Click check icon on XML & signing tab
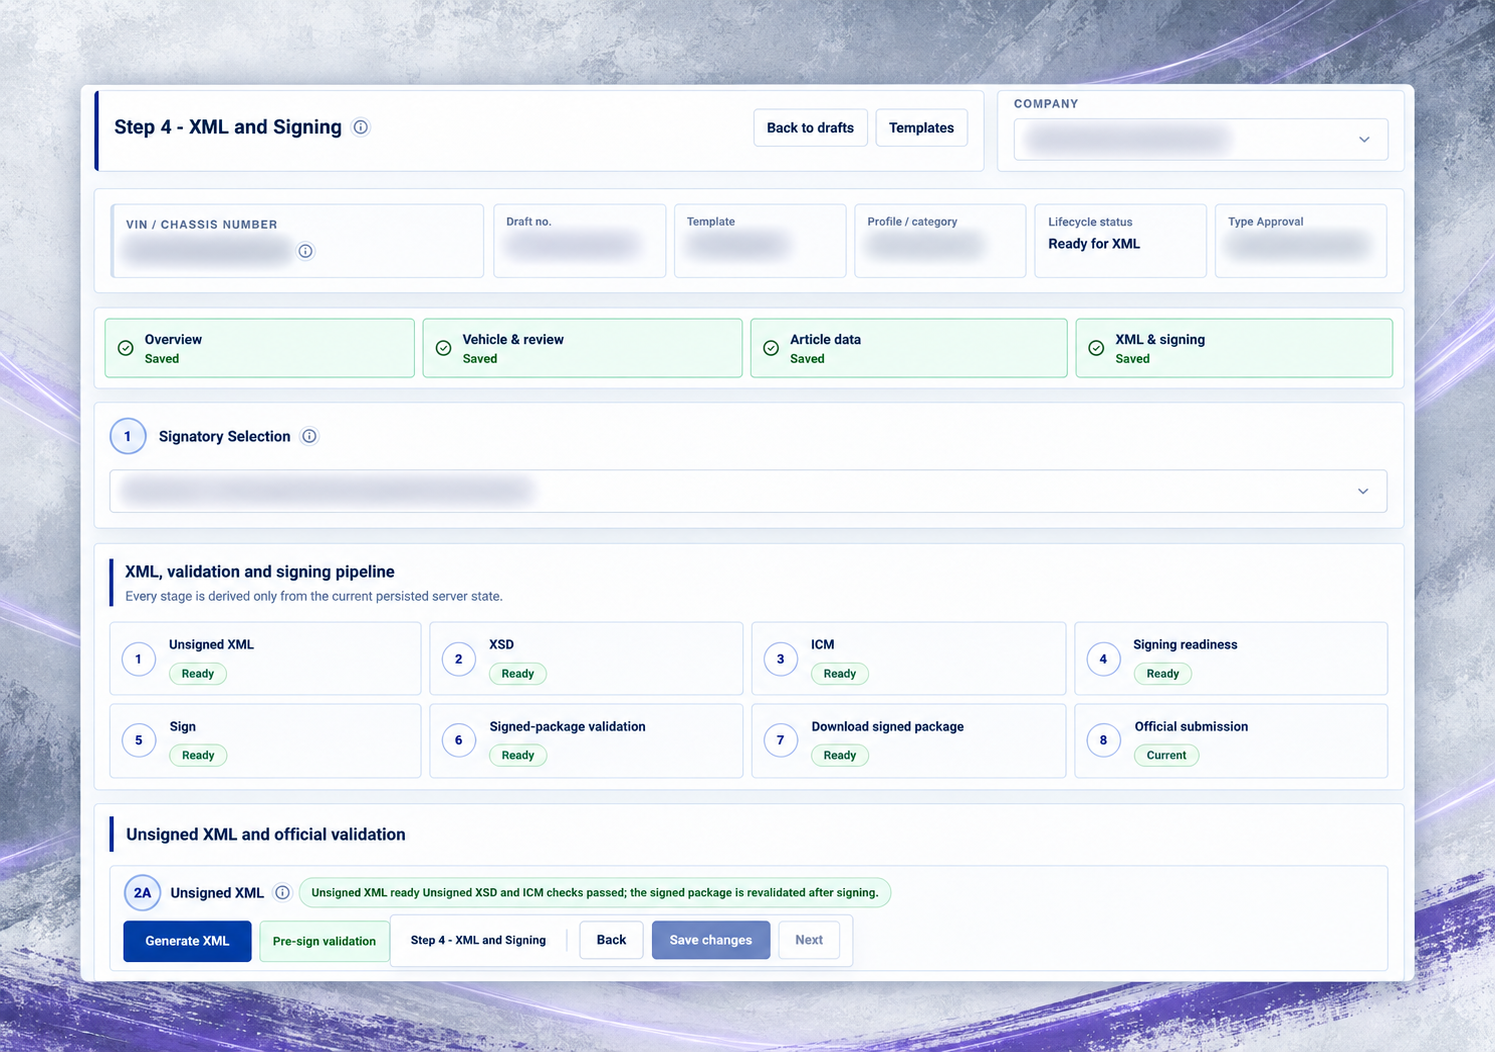This screenshot has width=1495, height=1052. [x=1097, y=348]
